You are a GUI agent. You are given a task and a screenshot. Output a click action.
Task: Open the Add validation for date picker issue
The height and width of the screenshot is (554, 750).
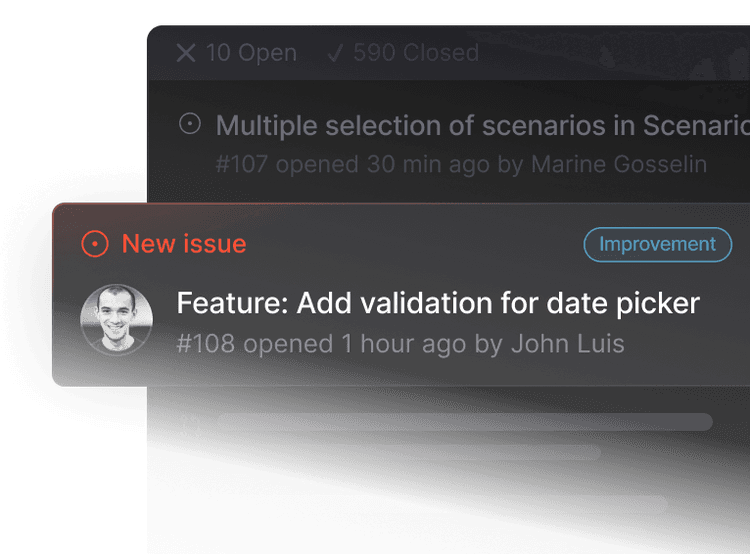tap(438, 303)
